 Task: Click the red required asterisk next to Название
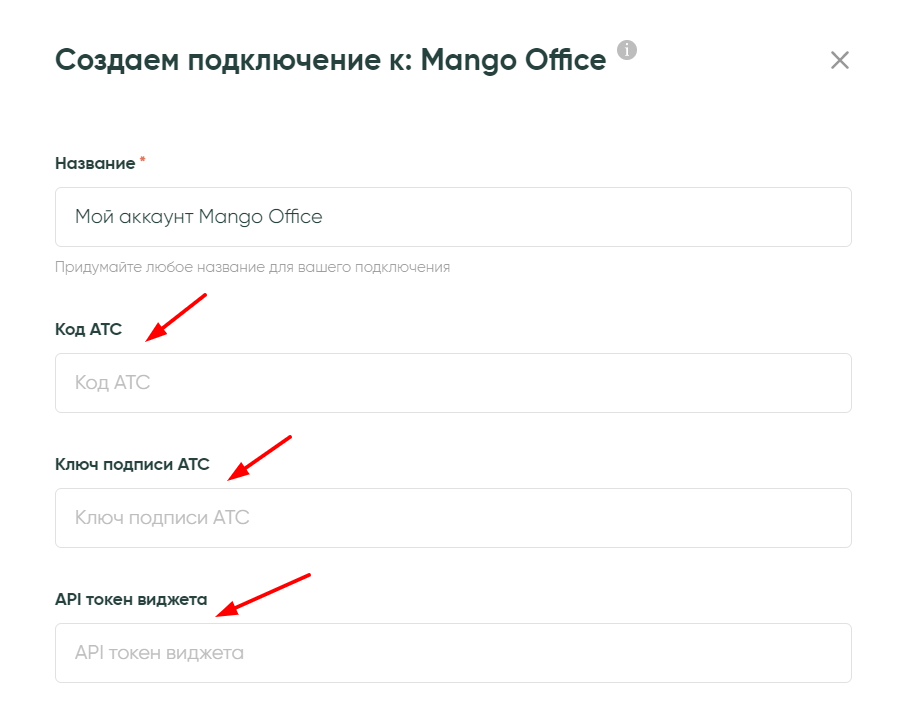point(143,161)
